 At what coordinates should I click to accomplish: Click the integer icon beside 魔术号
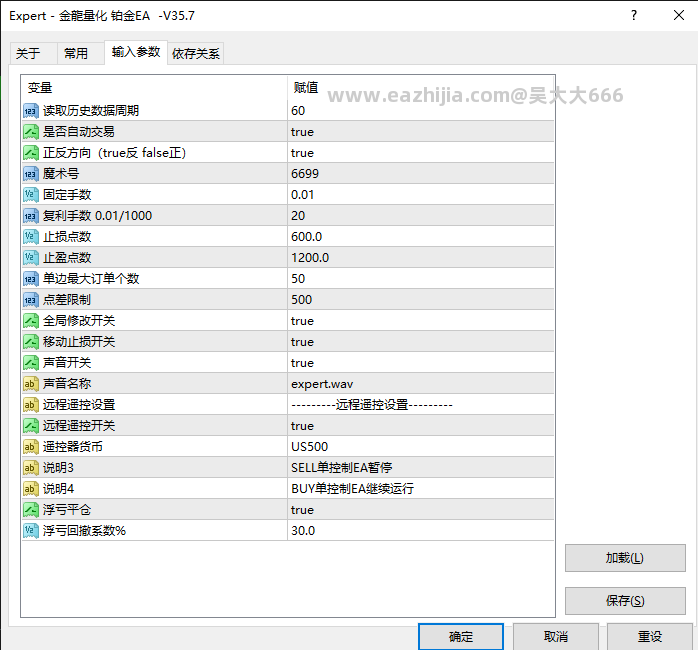pos(31,174)
